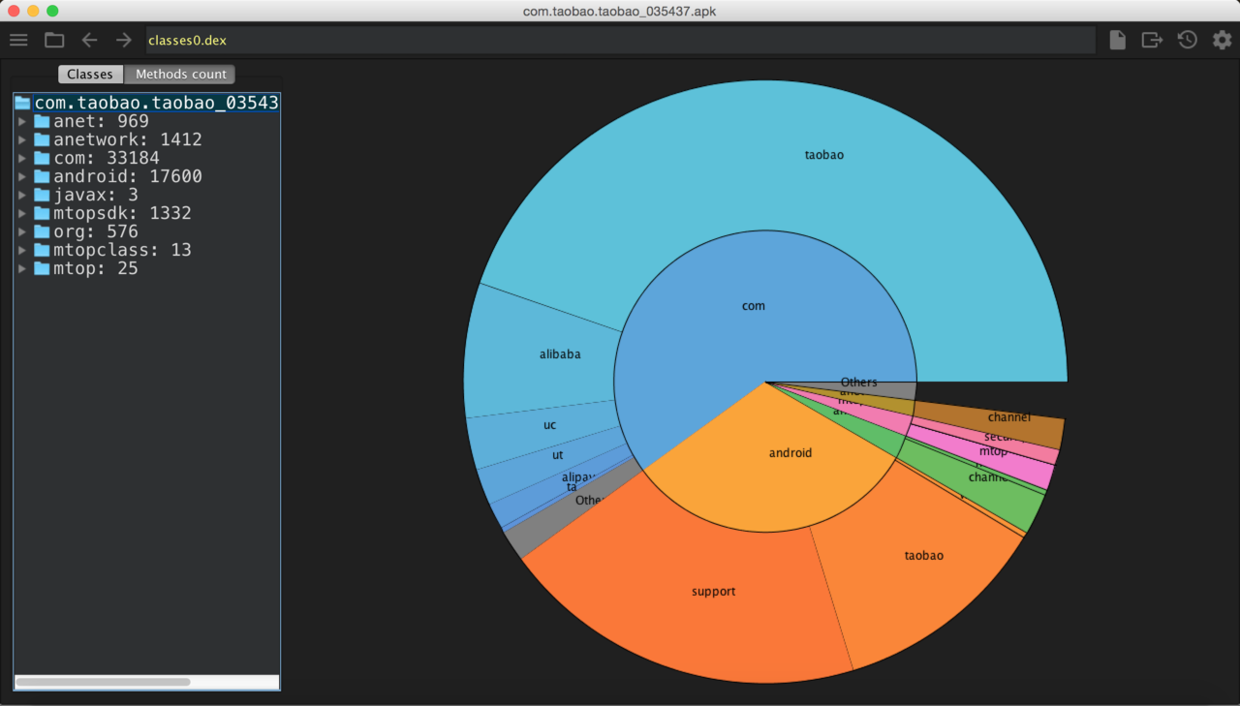Click the mtopsdk folder icon

[42, 213]
